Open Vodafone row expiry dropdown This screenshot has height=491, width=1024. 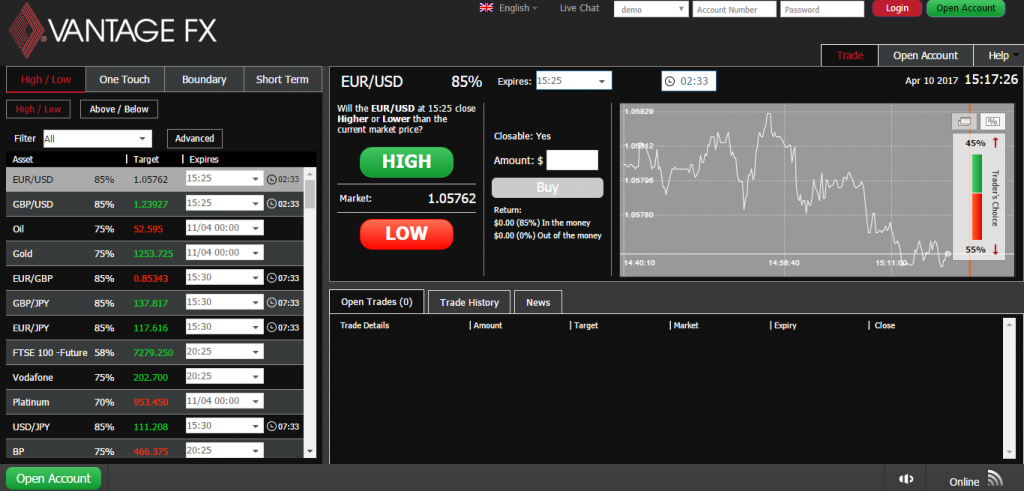225,377
